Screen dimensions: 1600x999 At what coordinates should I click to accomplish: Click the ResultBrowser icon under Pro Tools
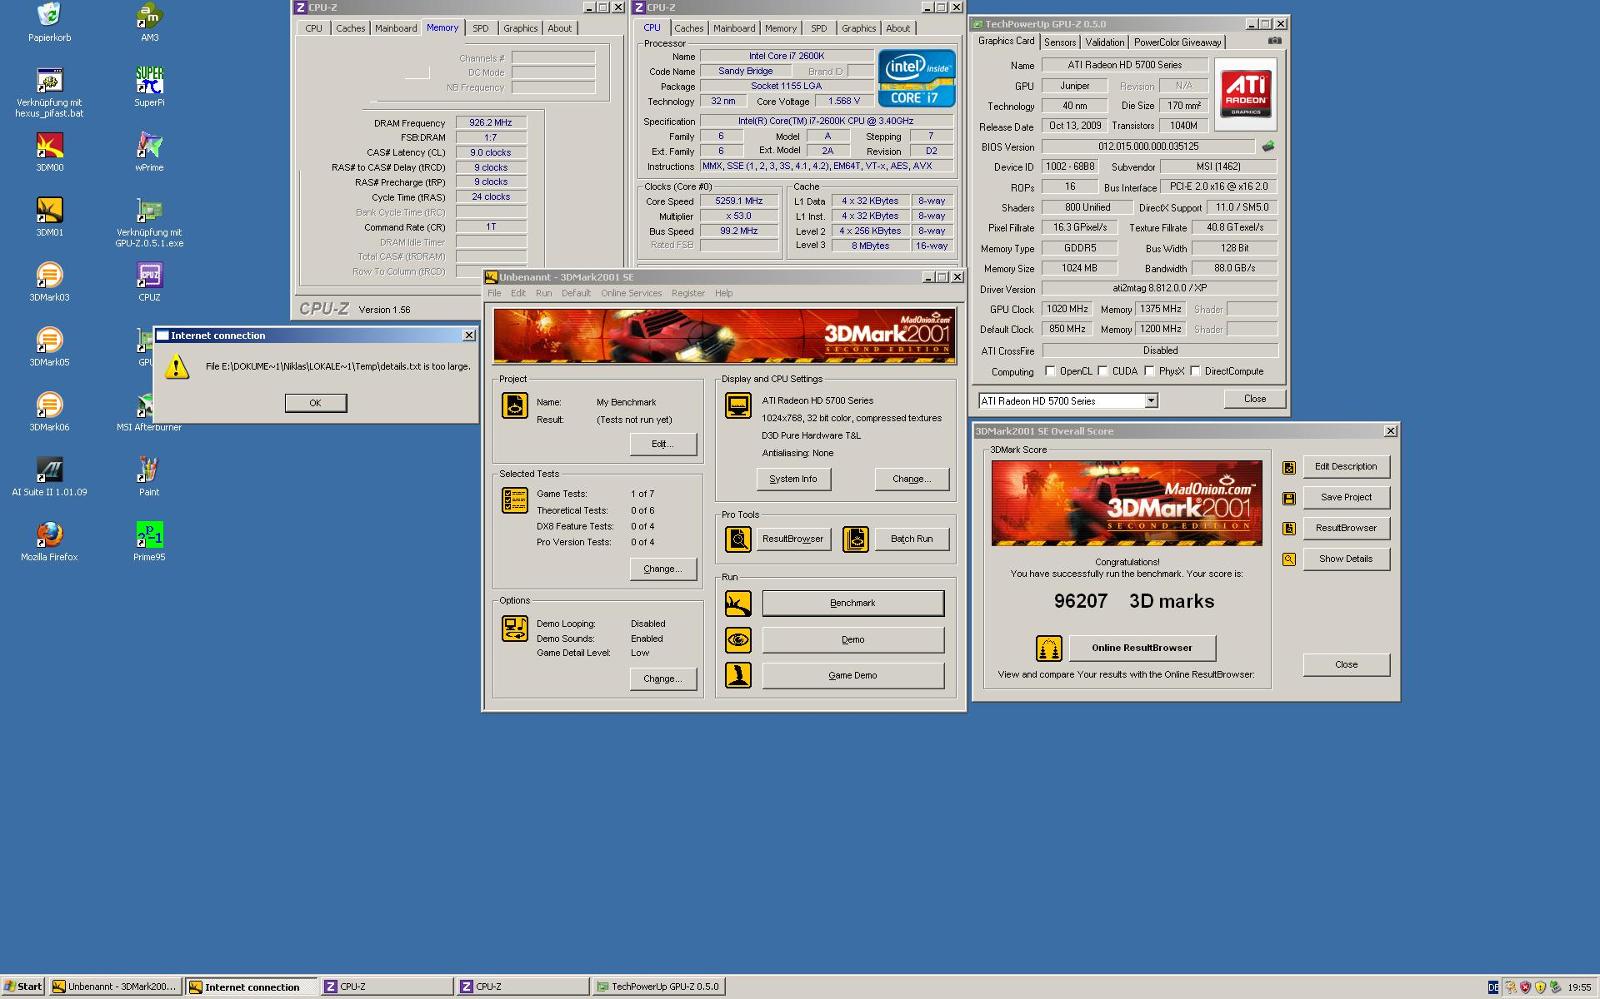[738, 539]
